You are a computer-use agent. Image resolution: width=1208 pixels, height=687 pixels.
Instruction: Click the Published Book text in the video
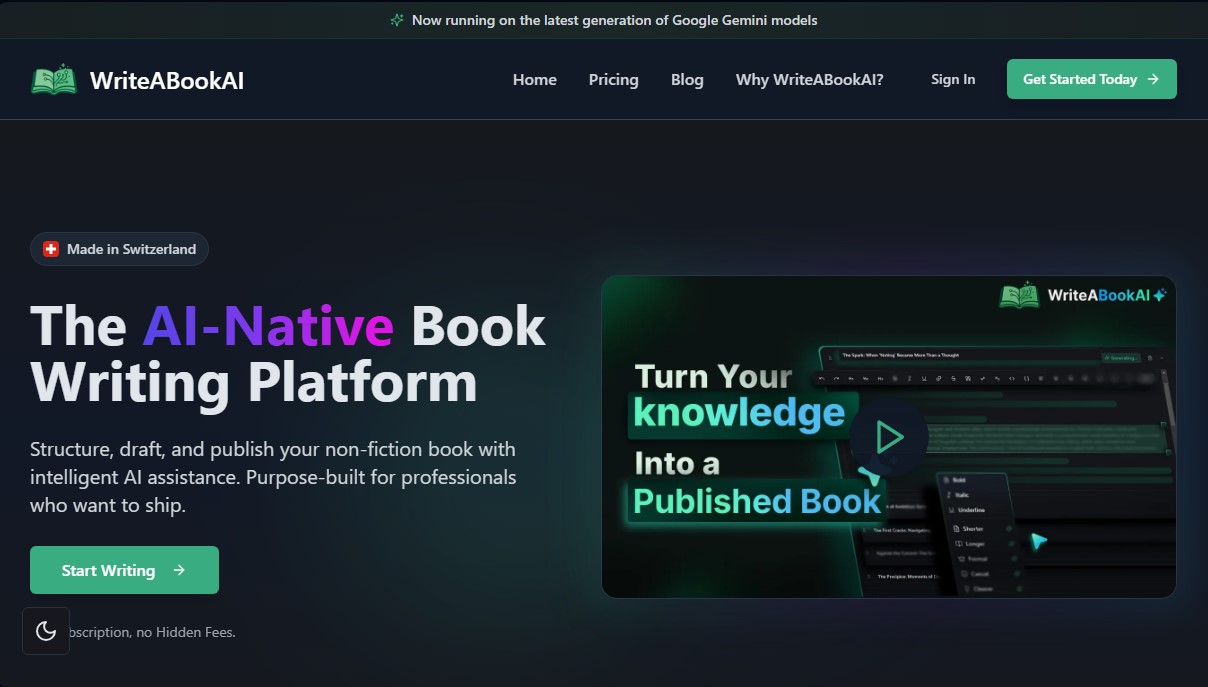click(757, 501)
